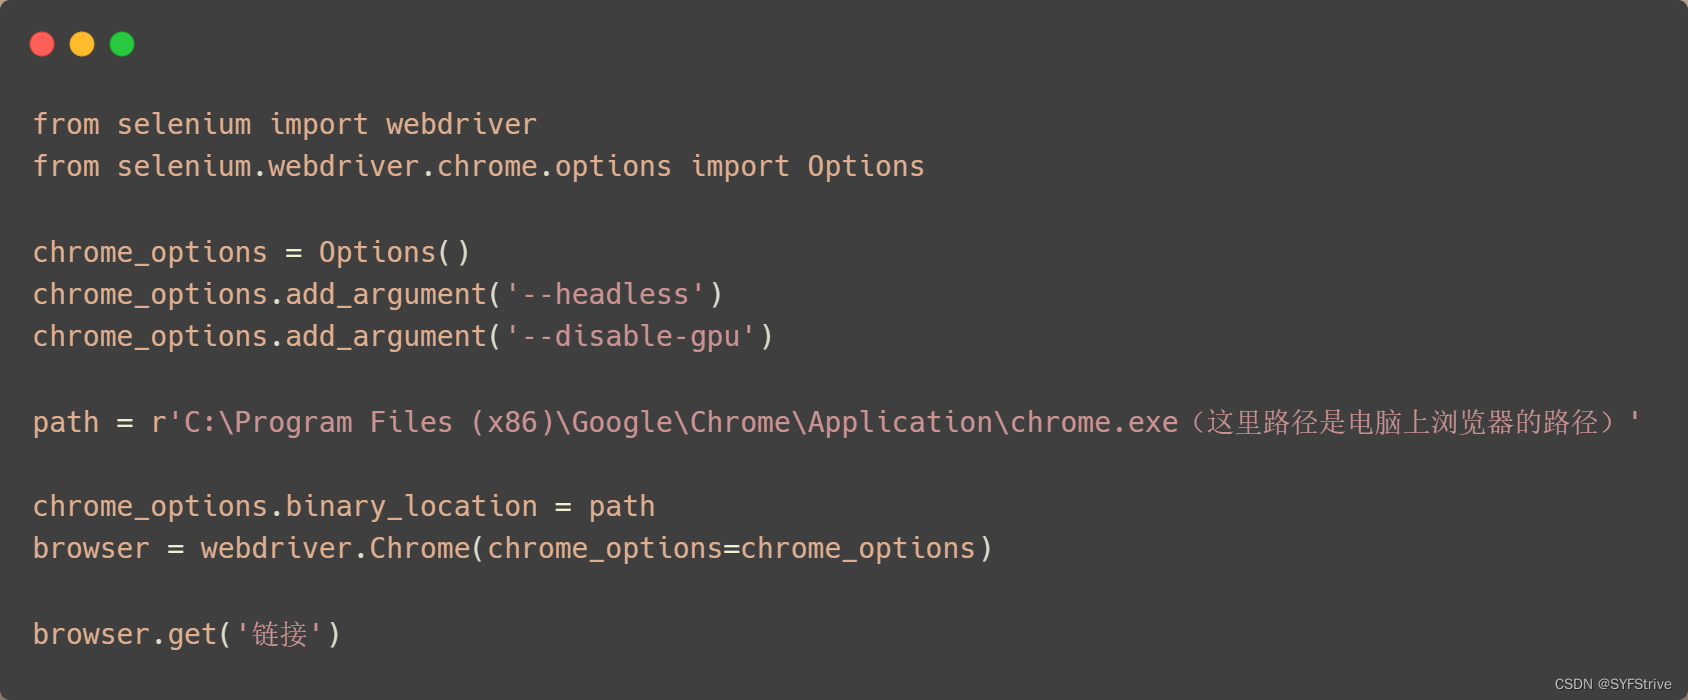Viewport: 1688px width, 700px height.
Task: Click the Options() constructor call
Action: point(394,252)
